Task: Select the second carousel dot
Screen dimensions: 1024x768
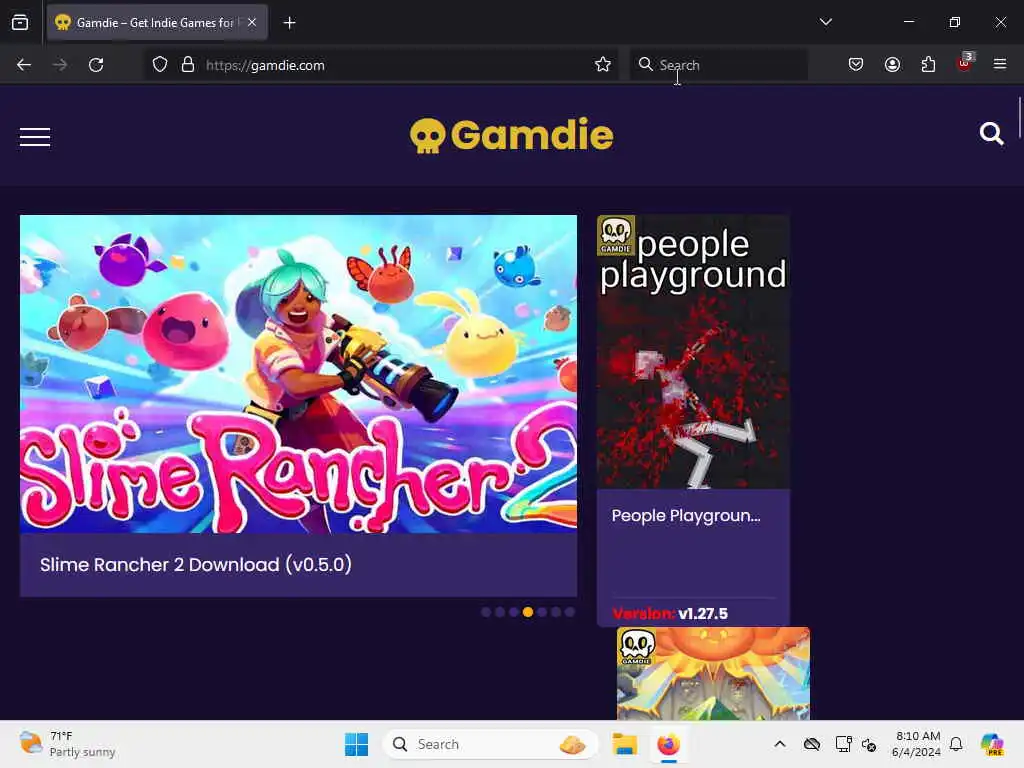Action: [x=500, y=612]
